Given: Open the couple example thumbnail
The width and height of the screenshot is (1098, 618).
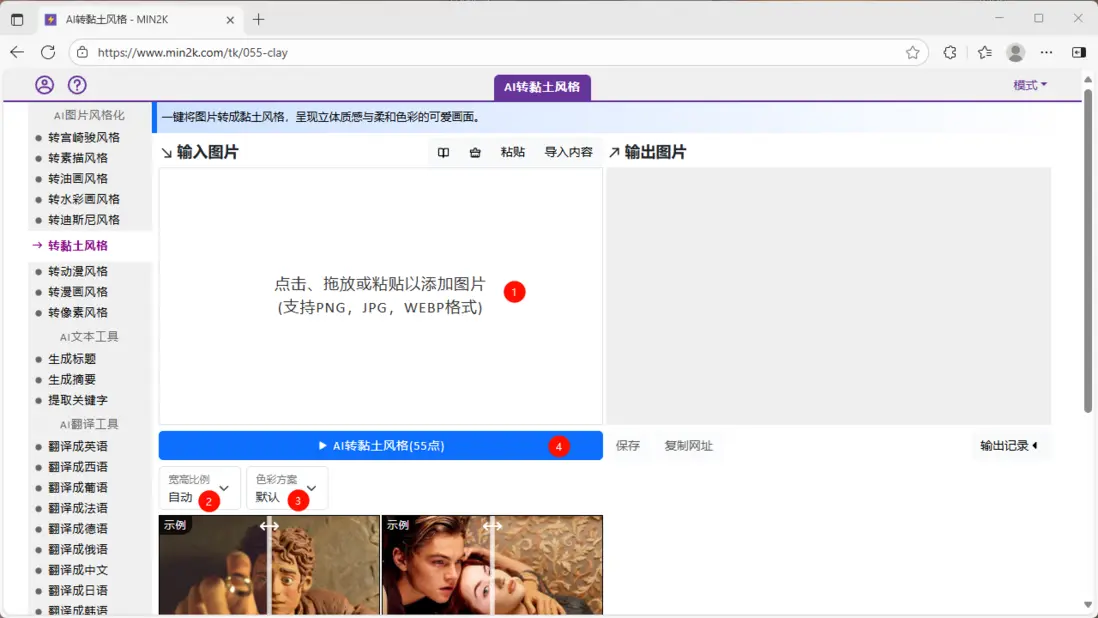Looking at the screenshot, I should tap(492, 566).
